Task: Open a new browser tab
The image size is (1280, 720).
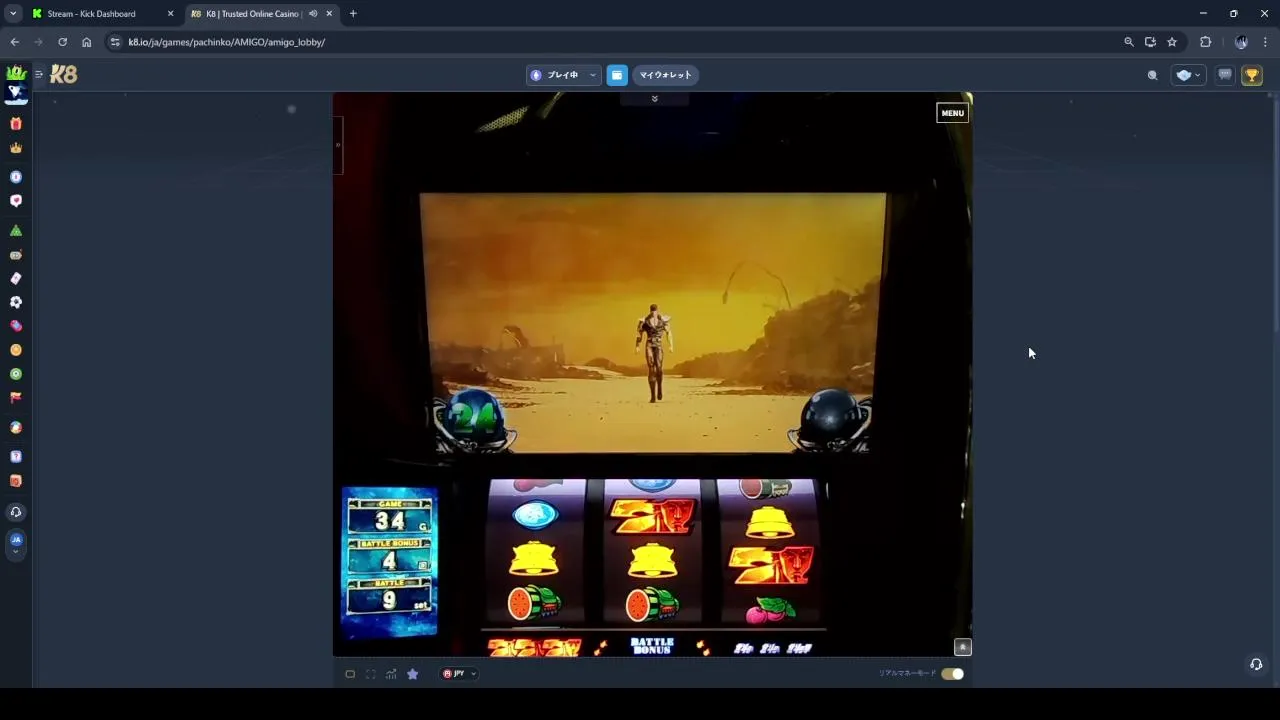Action: tap(353, 14)
